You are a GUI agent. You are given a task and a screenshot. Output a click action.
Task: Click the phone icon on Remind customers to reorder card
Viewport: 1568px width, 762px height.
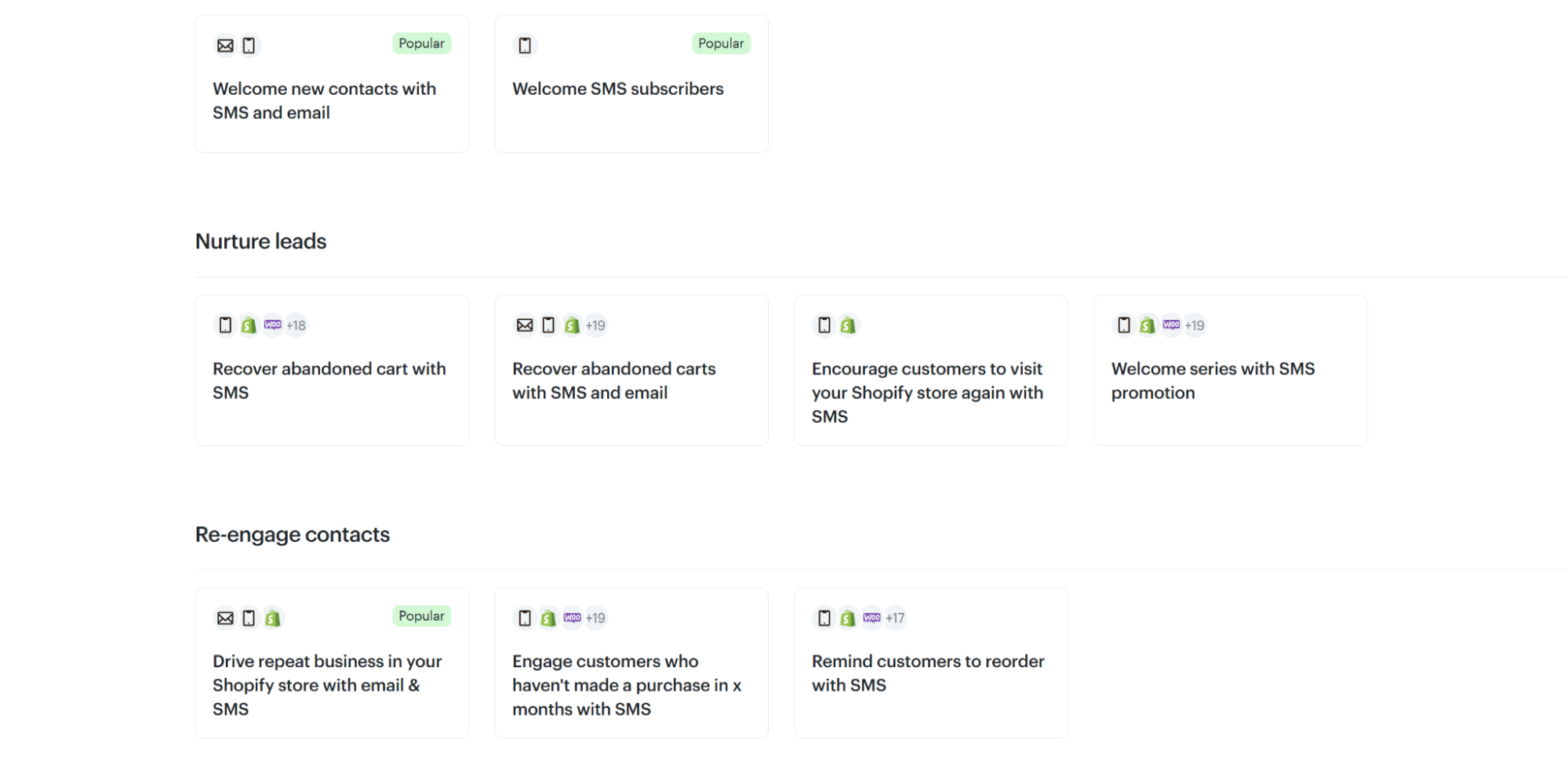pos(824,617)
